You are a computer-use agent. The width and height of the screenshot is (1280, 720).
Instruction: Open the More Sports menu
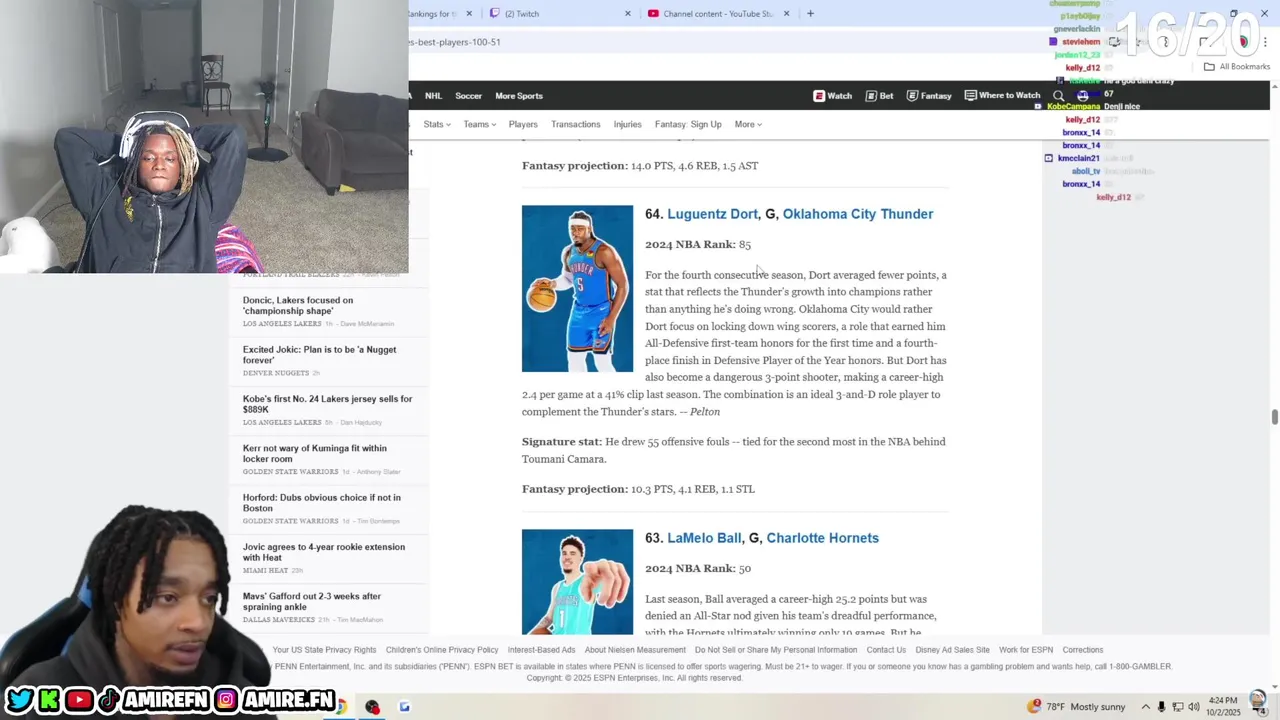(x=519, y=96)
